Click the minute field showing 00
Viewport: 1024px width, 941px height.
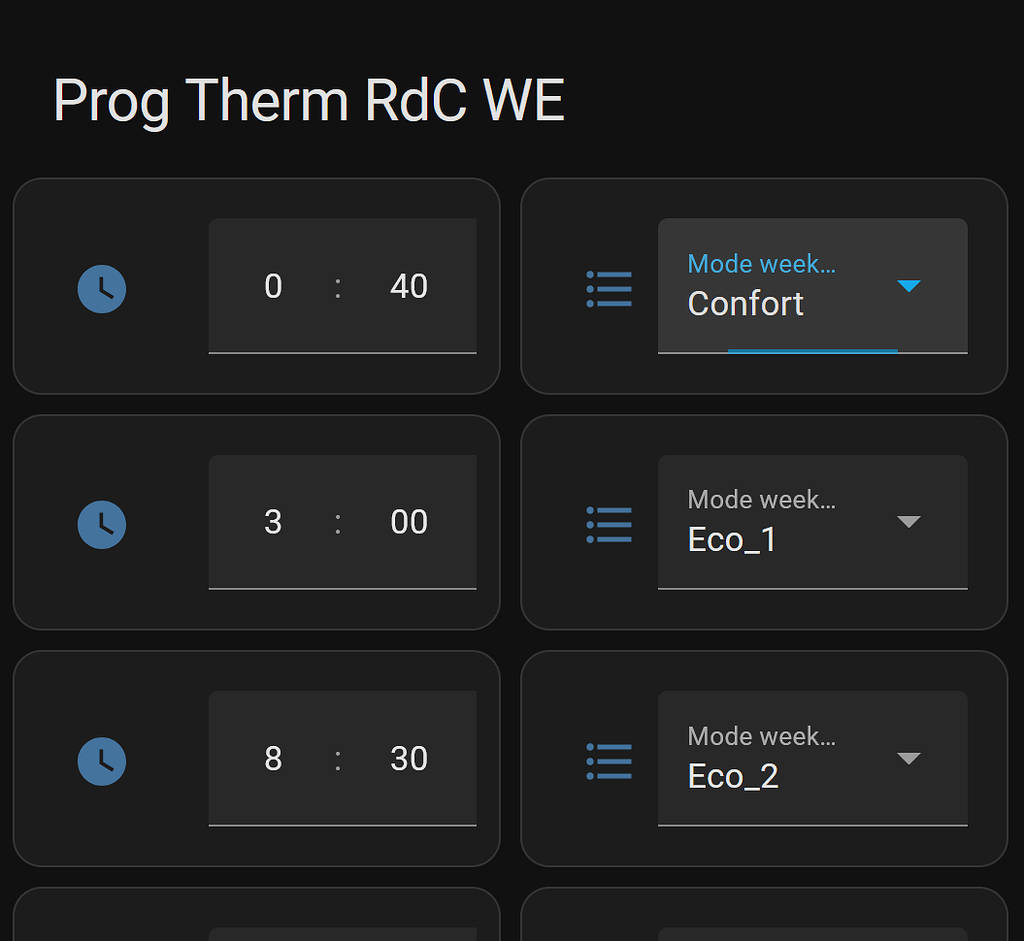click(x=408, y=523)
